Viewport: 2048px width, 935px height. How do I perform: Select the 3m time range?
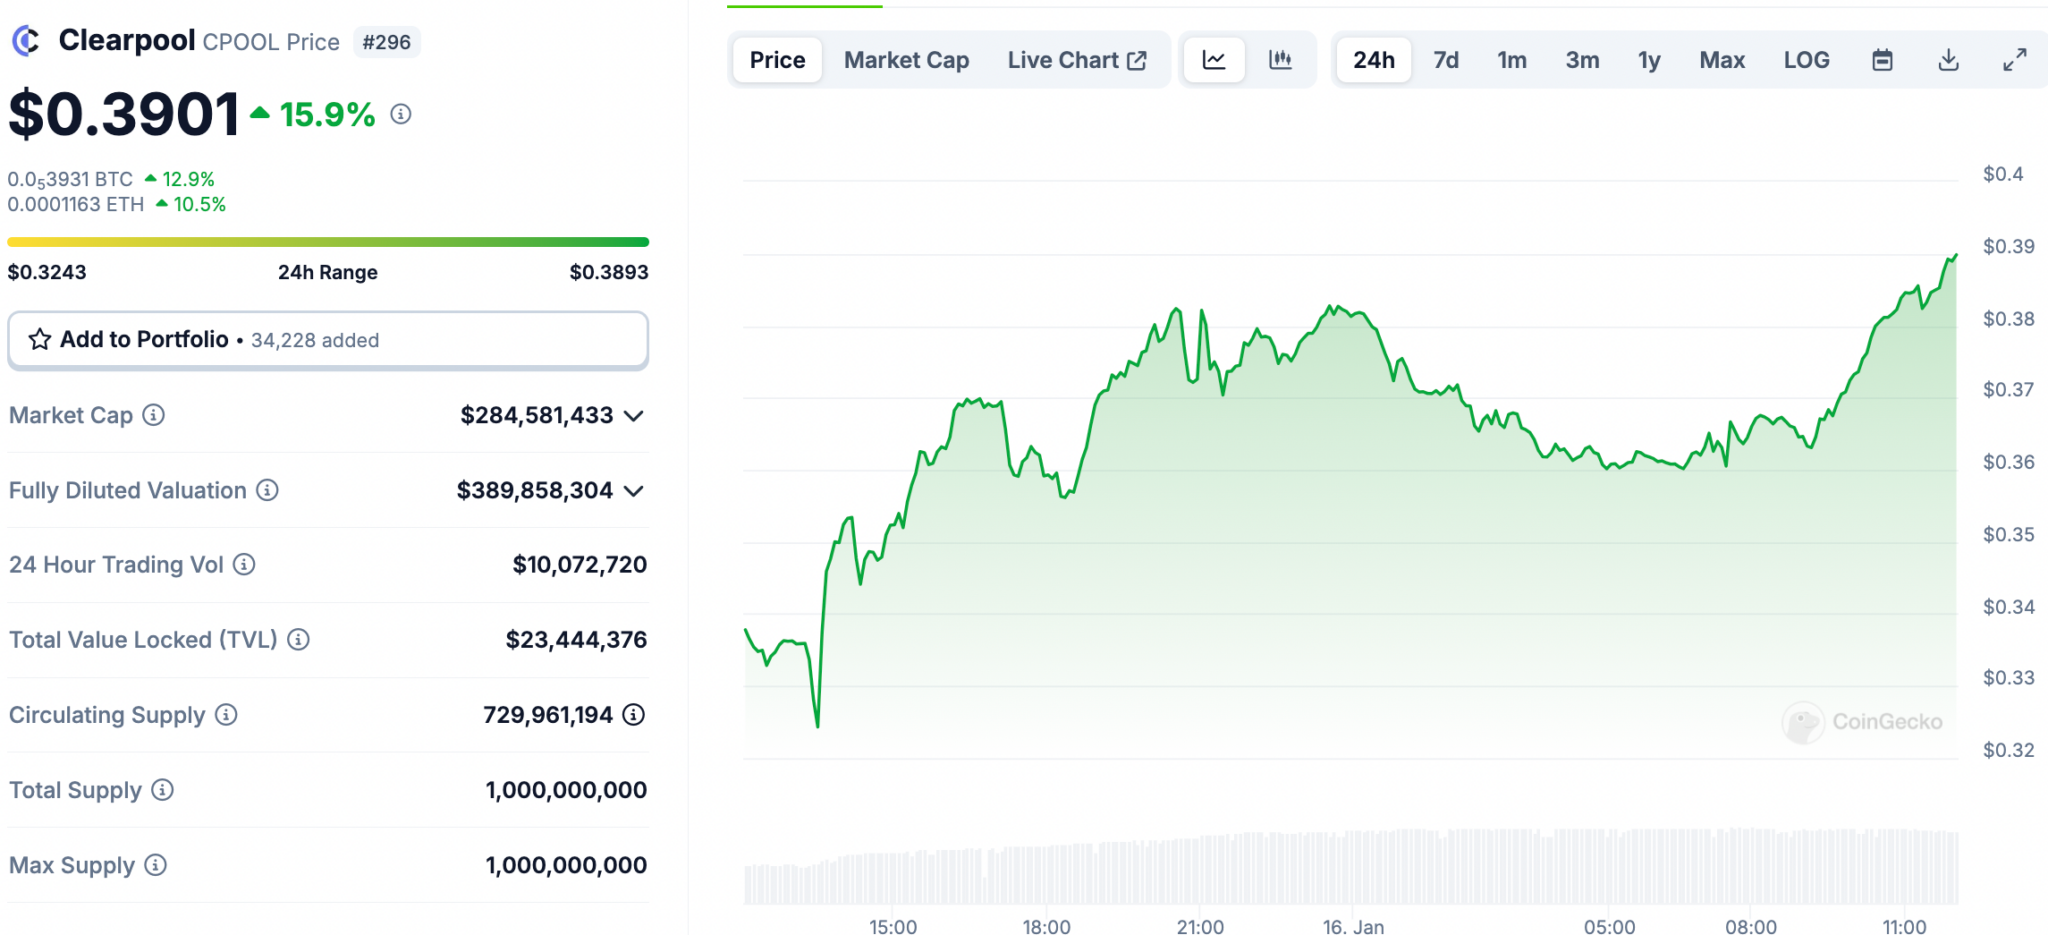(x=1582, y=60)
